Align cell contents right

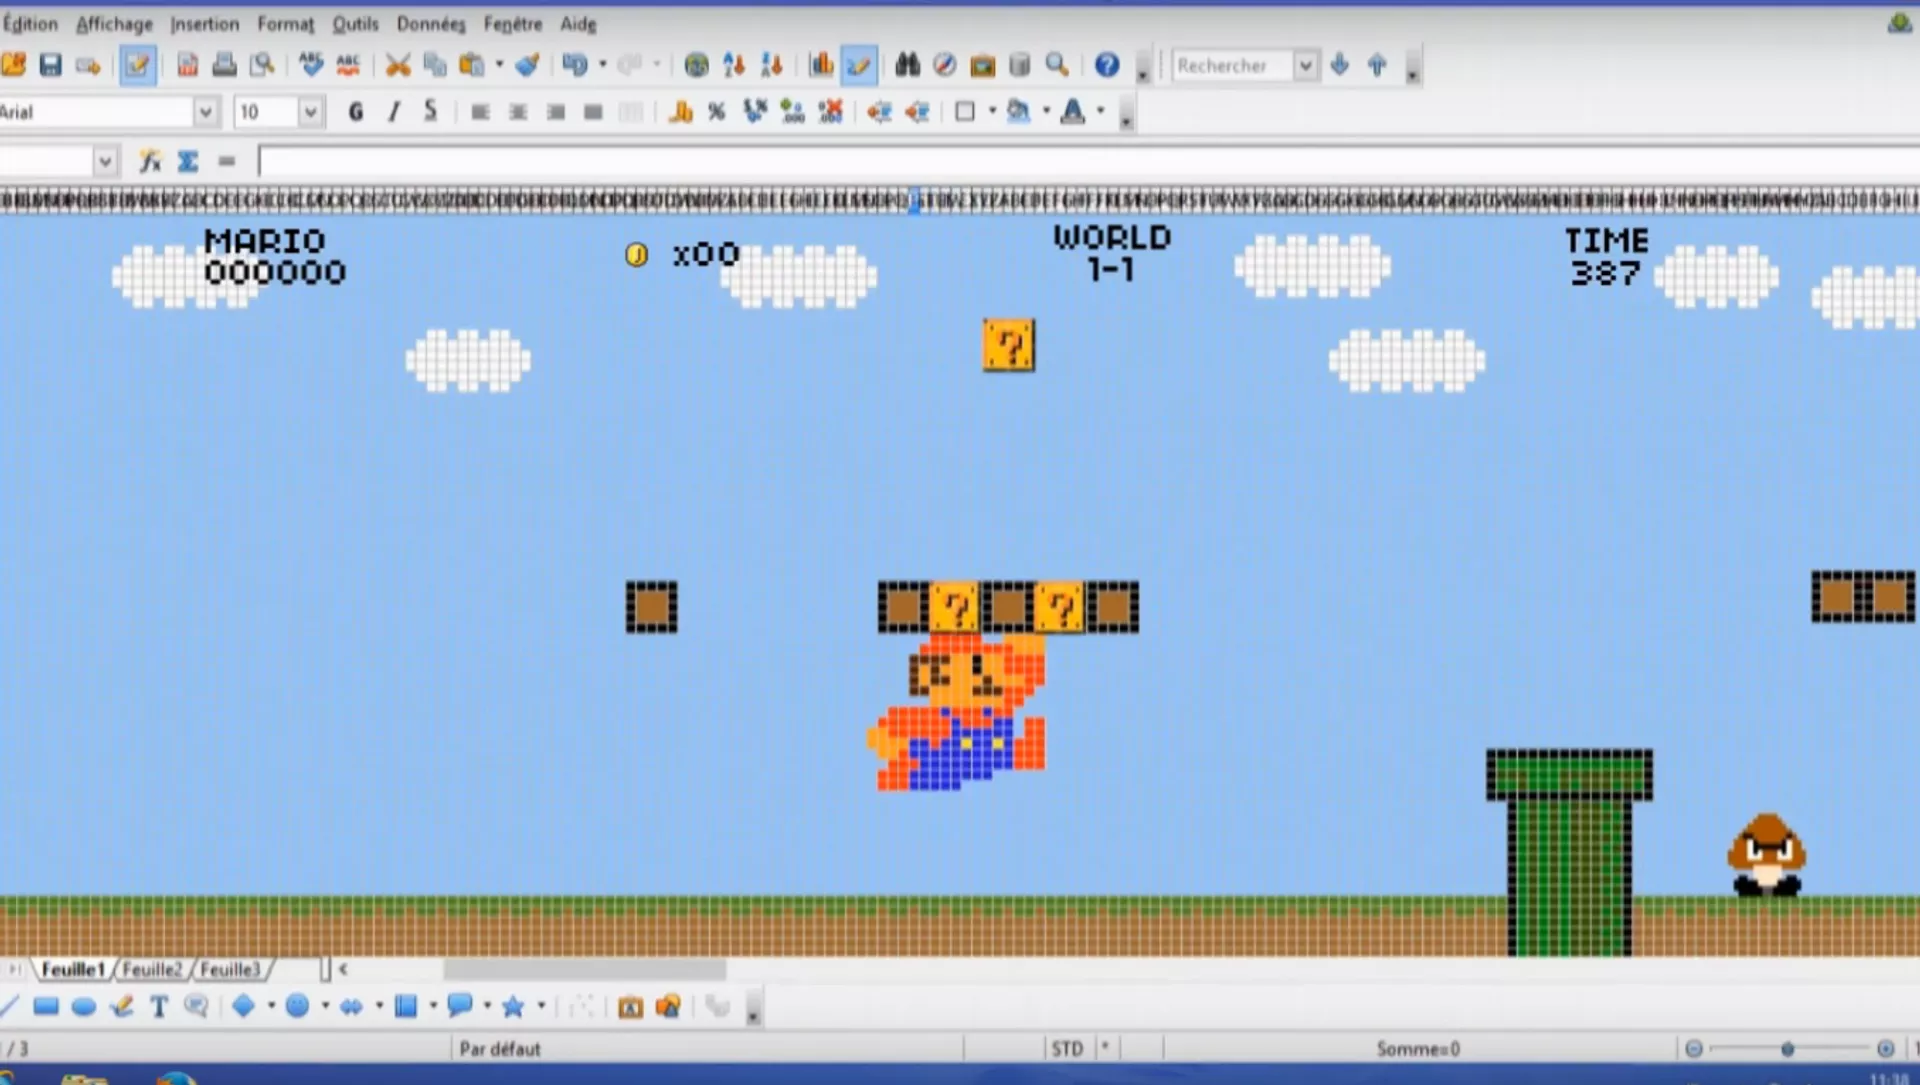(x=555, y=112)
